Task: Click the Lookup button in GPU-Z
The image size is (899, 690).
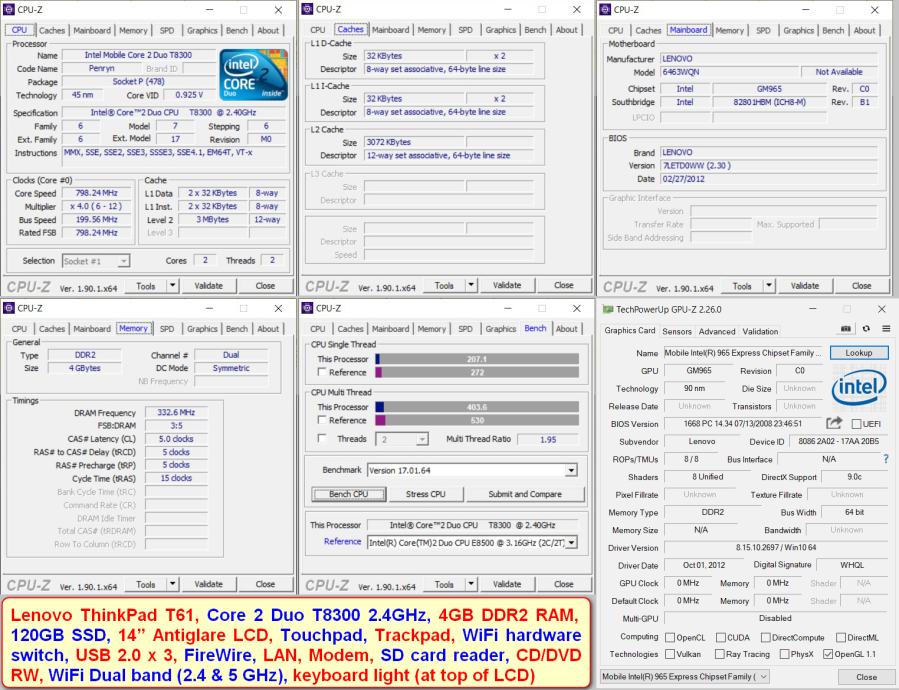Action: pyautogui.click(x=858, y=353)
